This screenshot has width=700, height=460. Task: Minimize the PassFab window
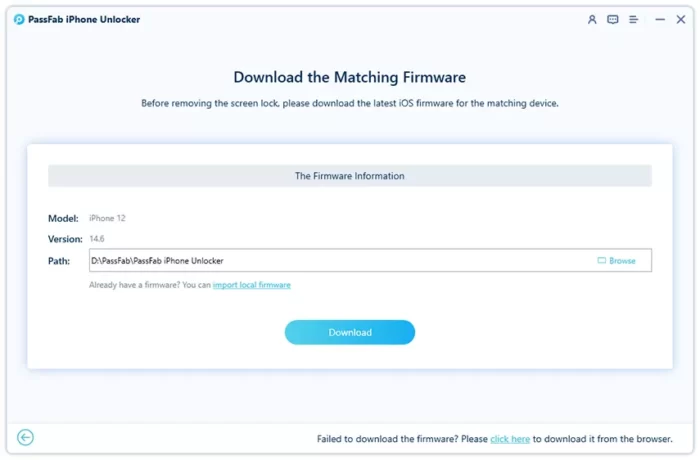[660, 19]
